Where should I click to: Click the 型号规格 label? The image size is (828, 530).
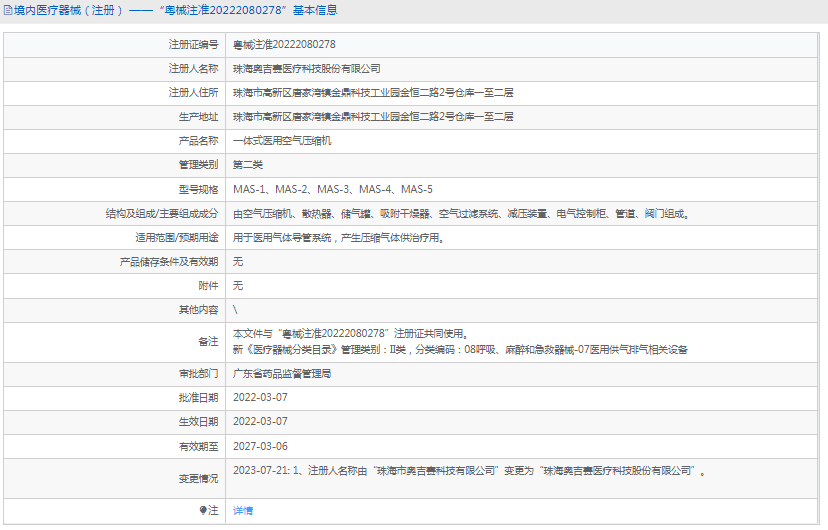point(199,189)
